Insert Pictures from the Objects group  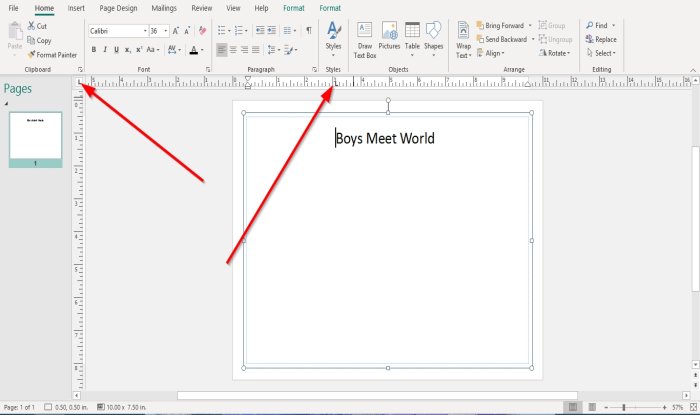click(x=389, y=37)
